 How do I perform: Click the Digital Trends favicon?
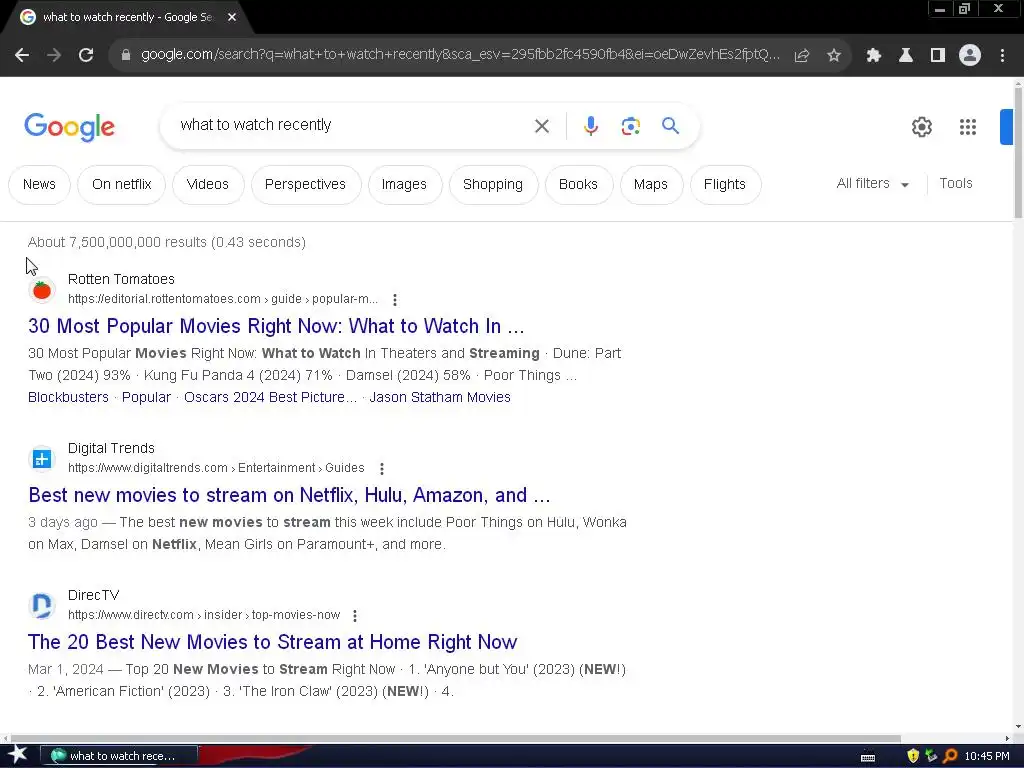[x=42, y=458]
